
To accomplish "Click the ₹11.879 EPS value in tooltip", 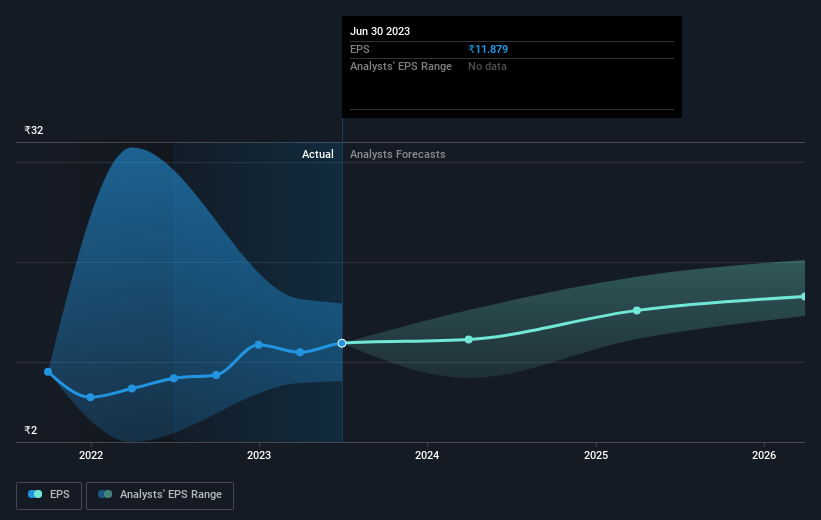I will click(488, 49).
